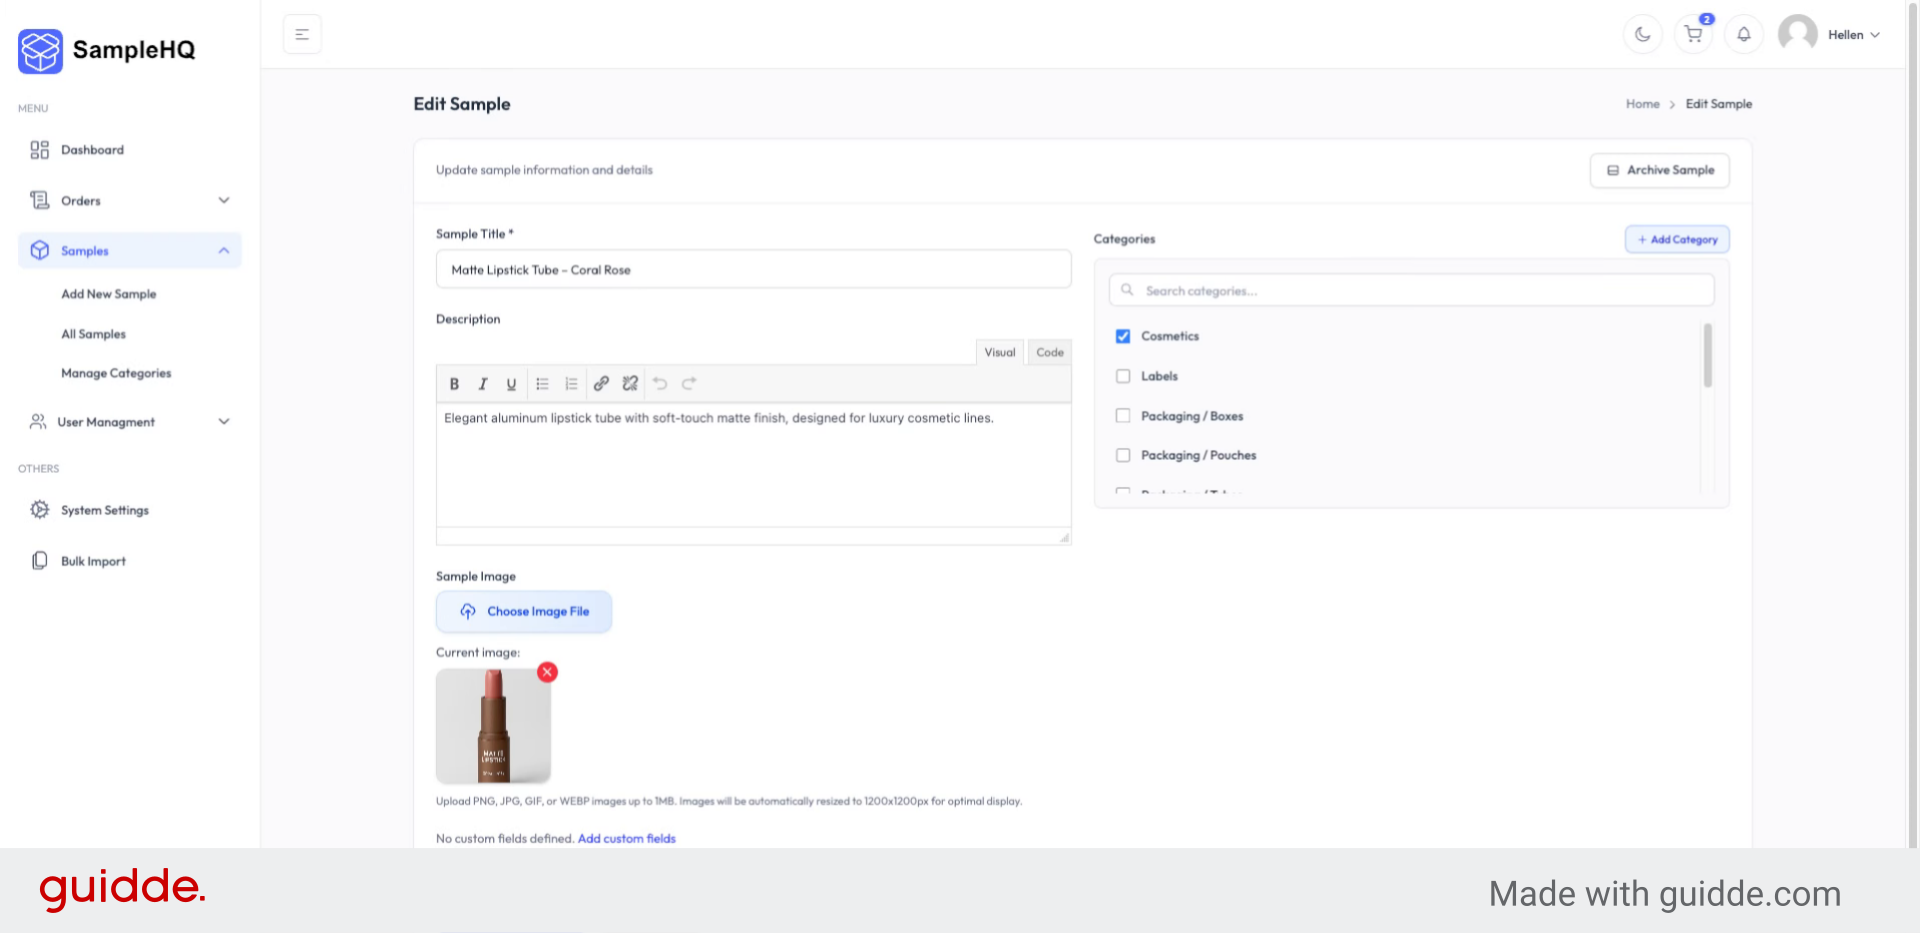Switch to dark mode using the moon icon

(1642, 33)
